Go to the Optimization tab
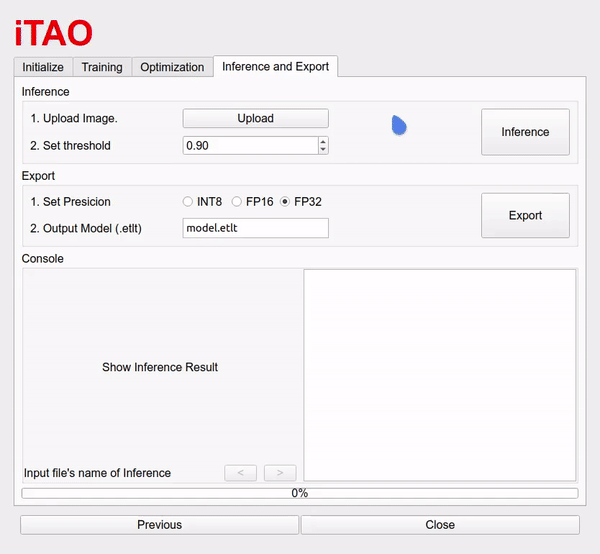 [x=172, y=67]
